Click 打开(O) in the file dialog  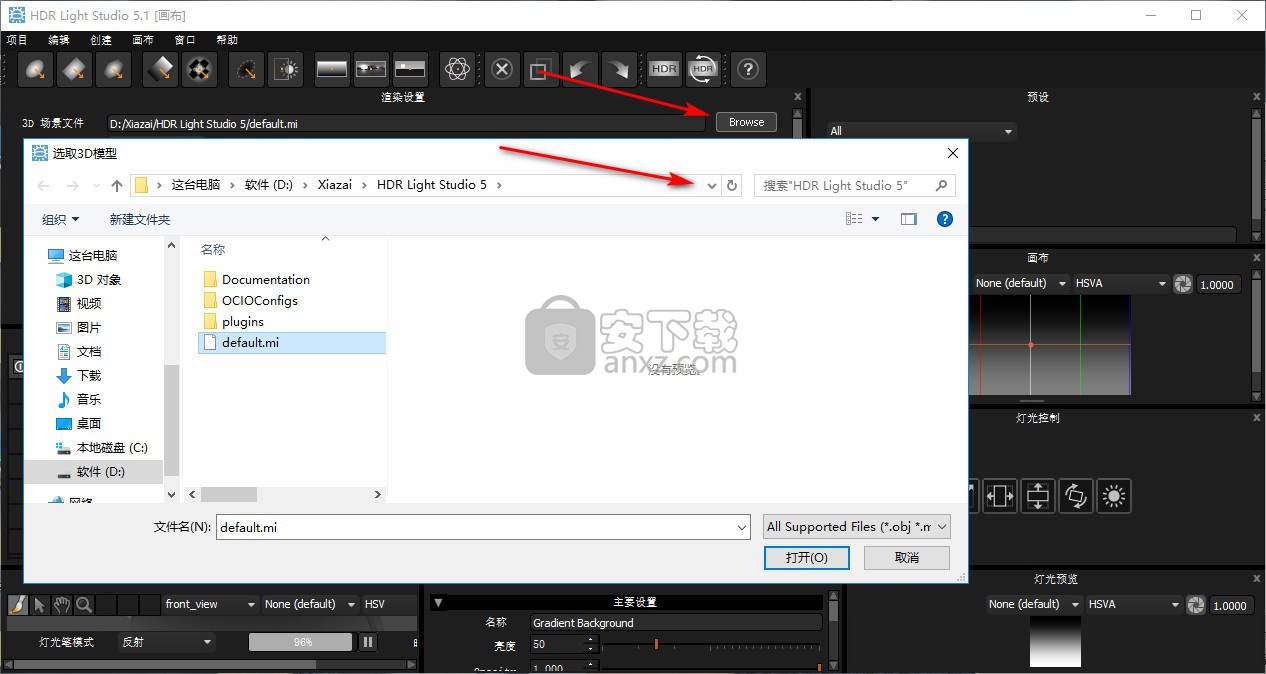pos(806,557)
